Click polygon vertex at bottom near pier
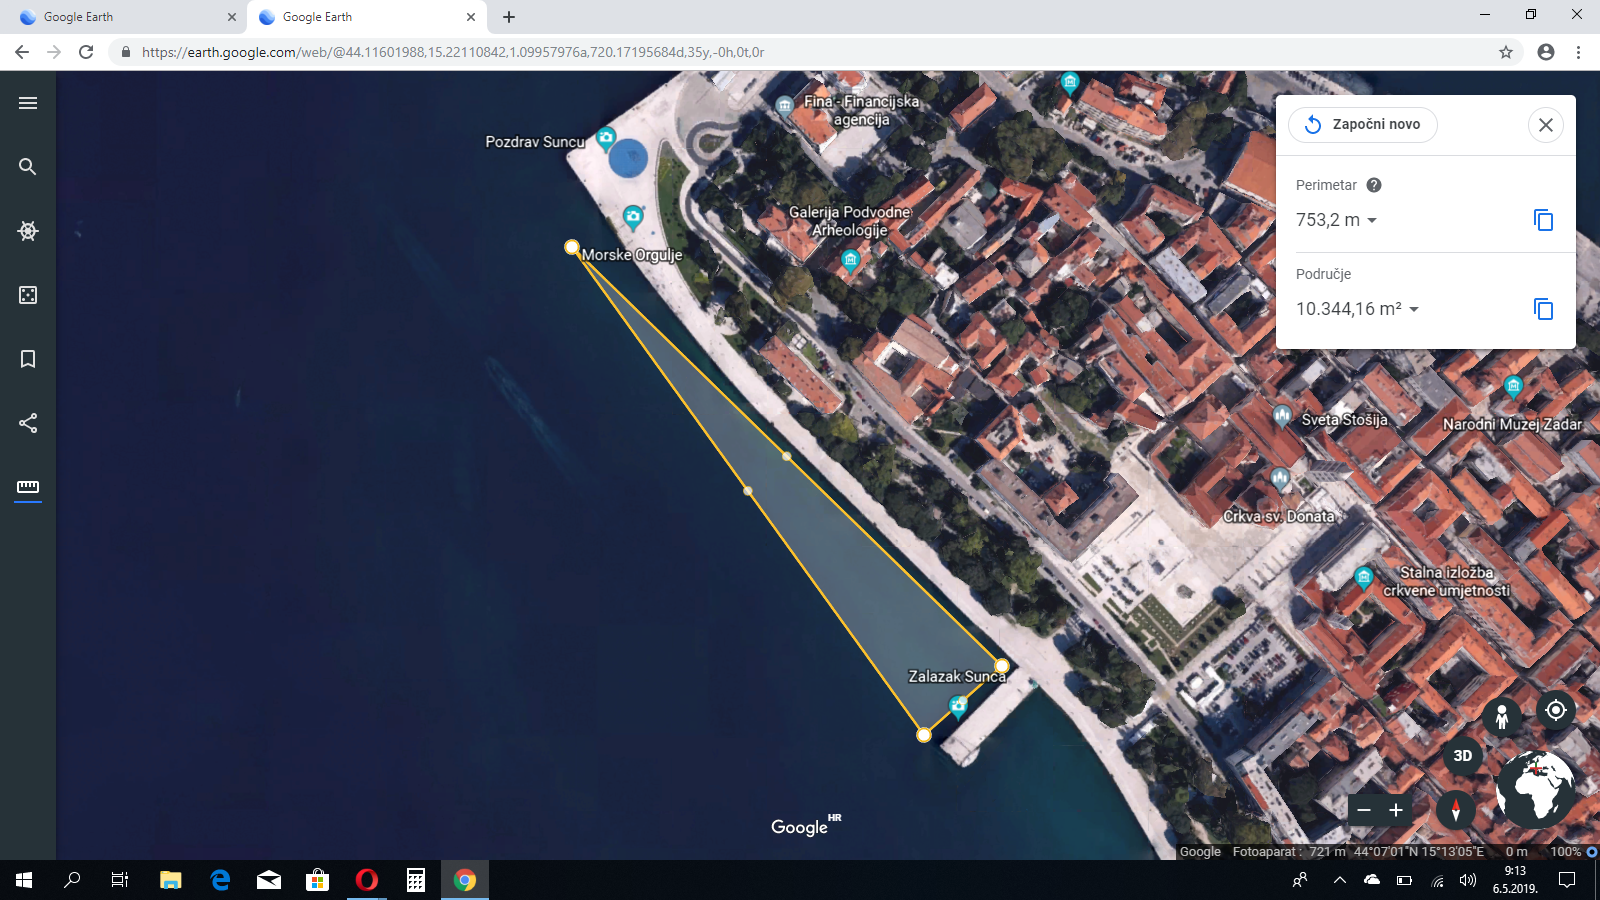The height and width of the screenshot is (900, 1600). pyautogui.click(x=924, y=735)
